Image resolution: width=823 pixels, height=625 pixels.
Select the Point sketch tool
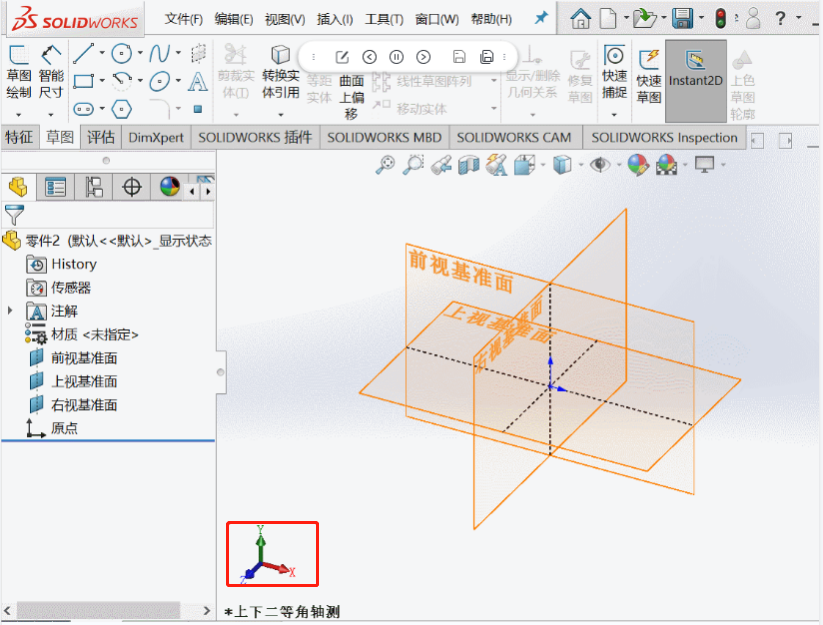pyautogui.click(x=198, y=109)
